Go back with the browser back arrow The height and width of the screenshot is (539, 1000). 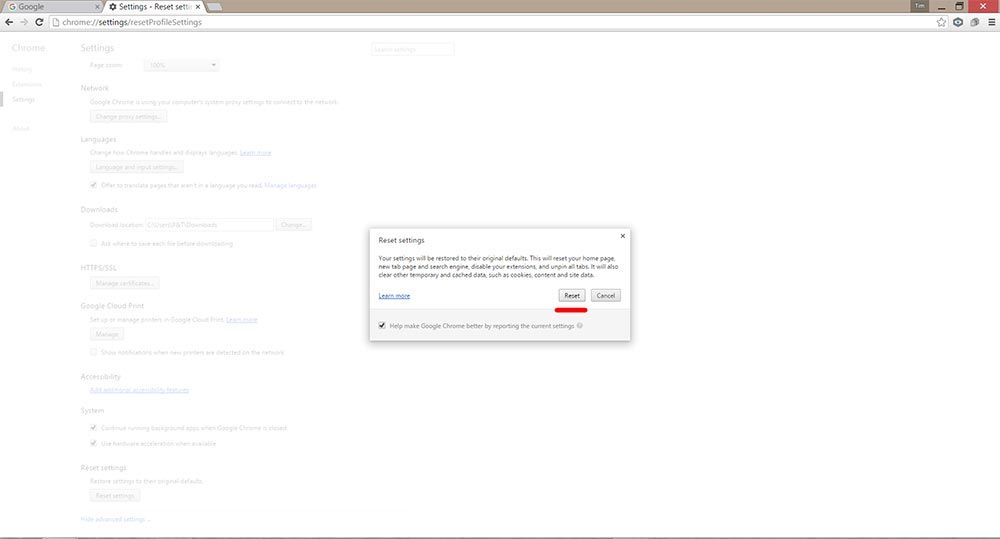pyautogui.click(x=9, y=22)
